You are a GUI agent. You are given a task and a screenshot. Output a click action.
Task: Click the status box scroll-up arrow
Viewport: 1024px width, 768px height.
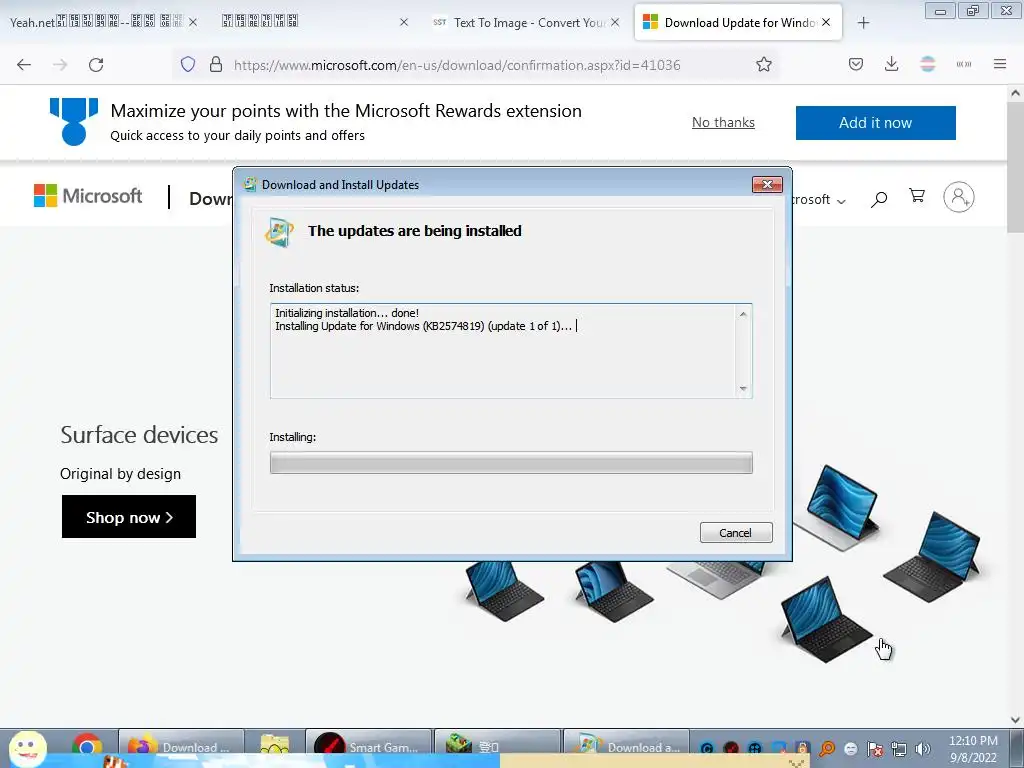743,314
